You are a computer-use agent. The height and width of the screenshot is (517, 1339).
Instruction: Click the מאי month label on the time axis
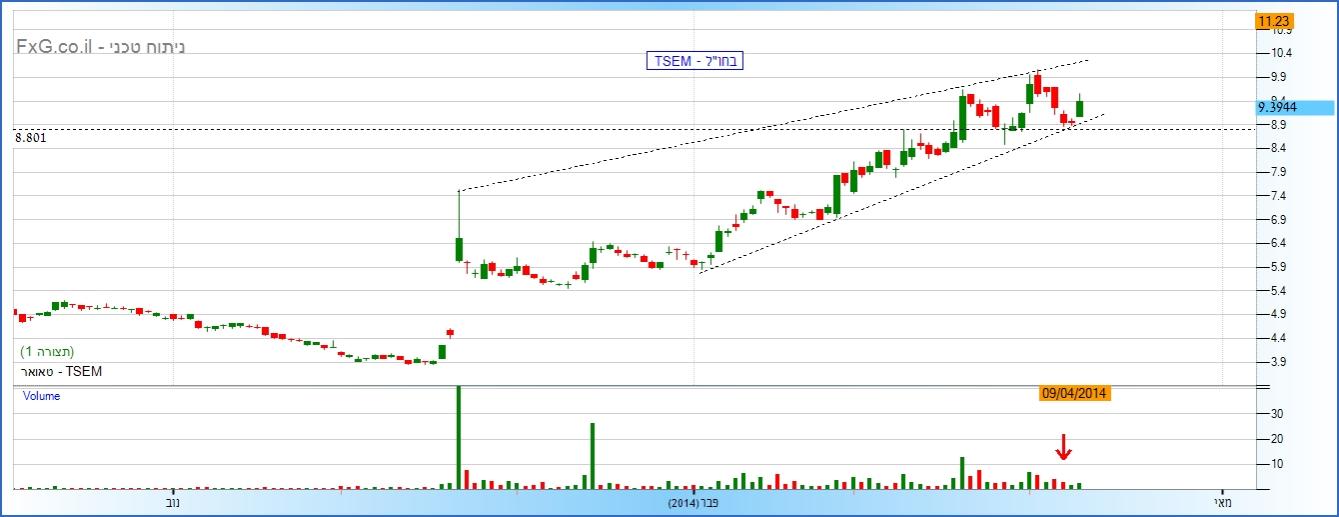pyautogui.click(x=1222, y=502)
